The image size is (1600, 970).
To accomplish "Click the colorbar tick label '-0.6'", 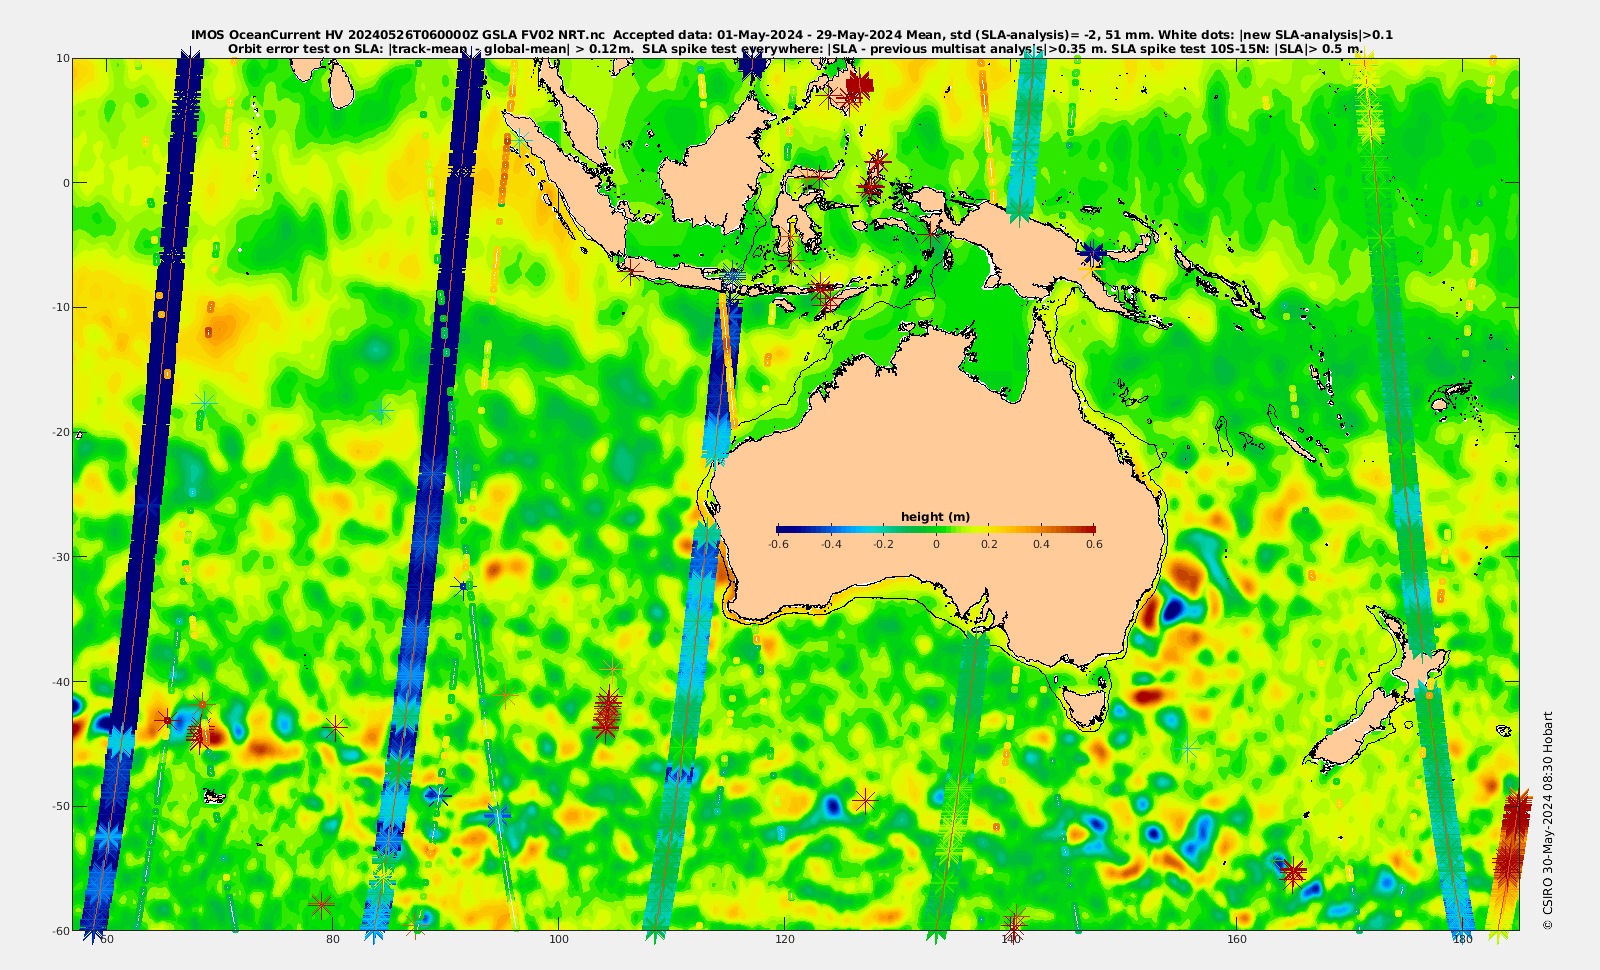I will 778,544.
